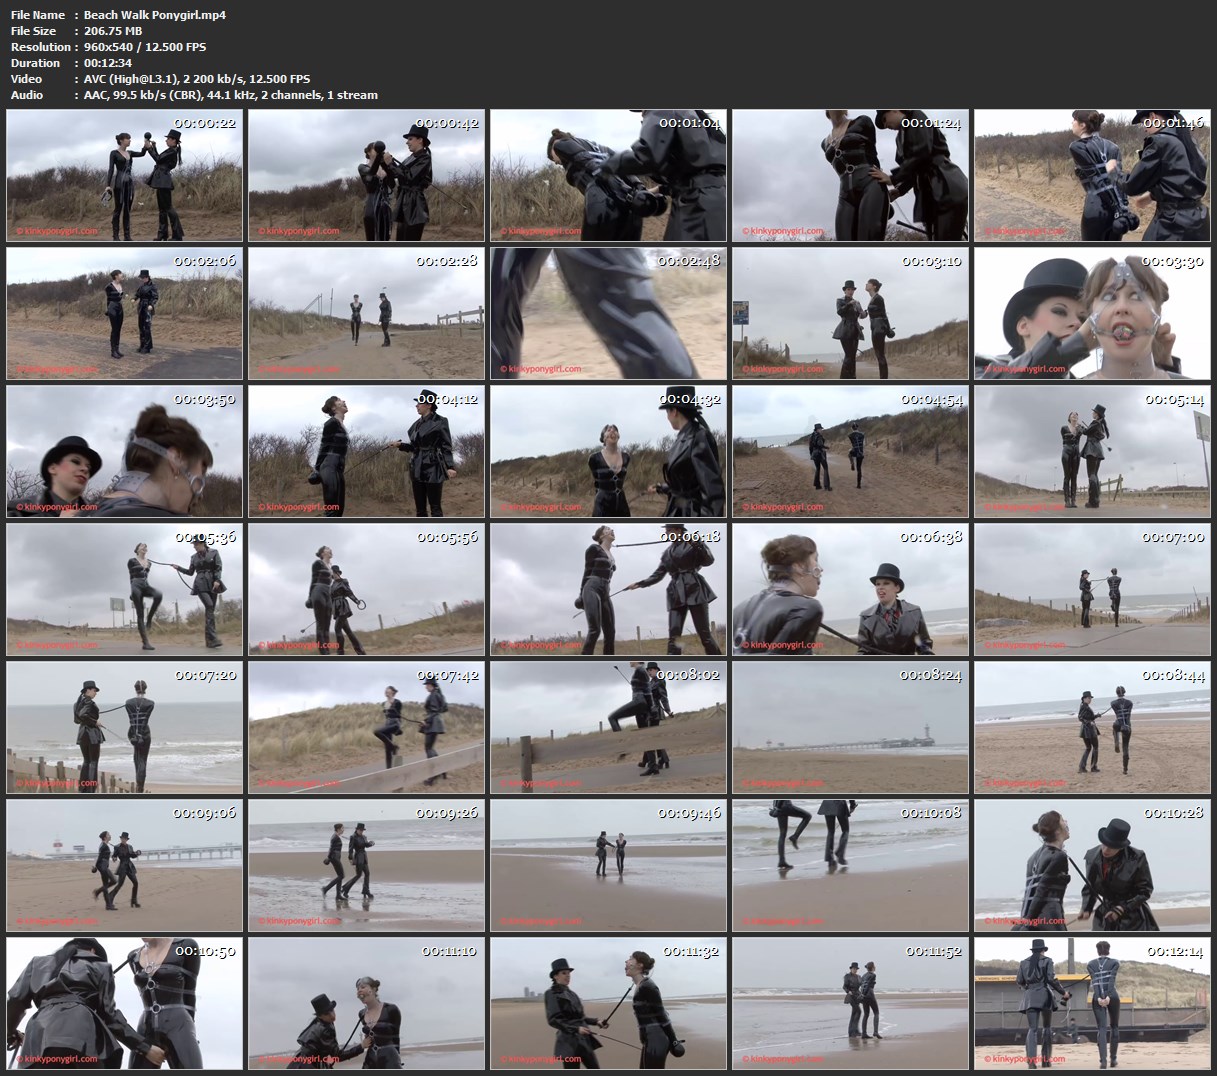
Task: Select the file name text 'Beach Walk Ponygirl.mp4'
Action: (154, 15)
